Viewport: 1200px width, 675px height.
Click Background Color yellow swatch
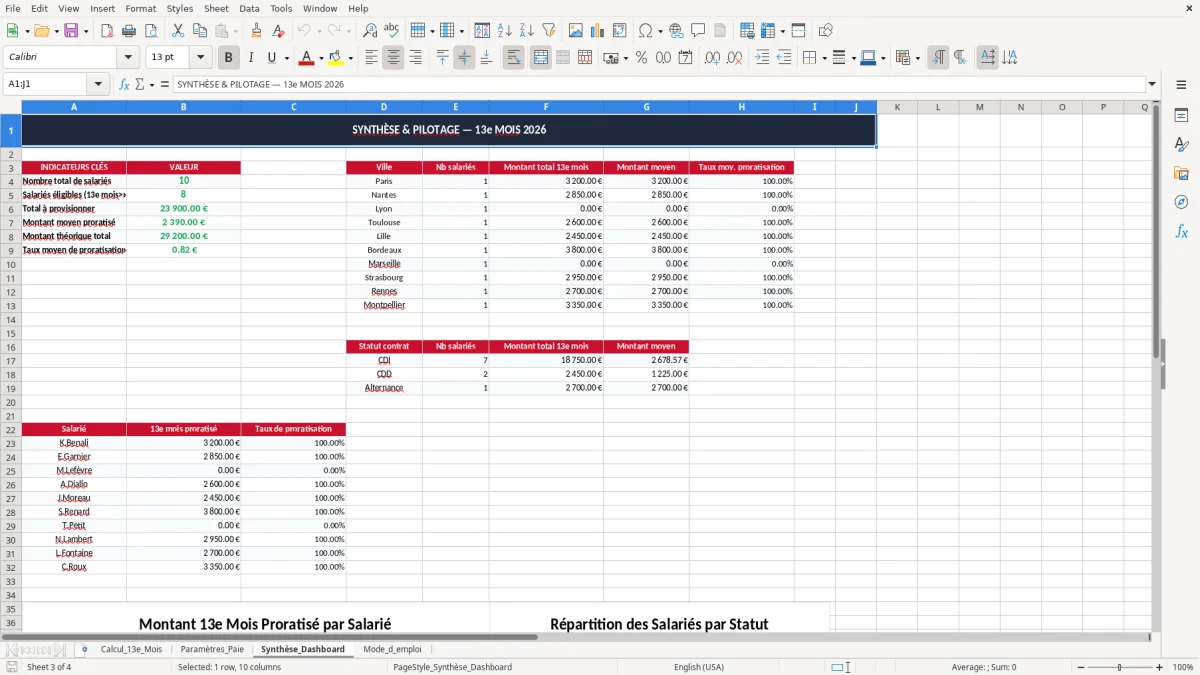click(x=335, y=58)
